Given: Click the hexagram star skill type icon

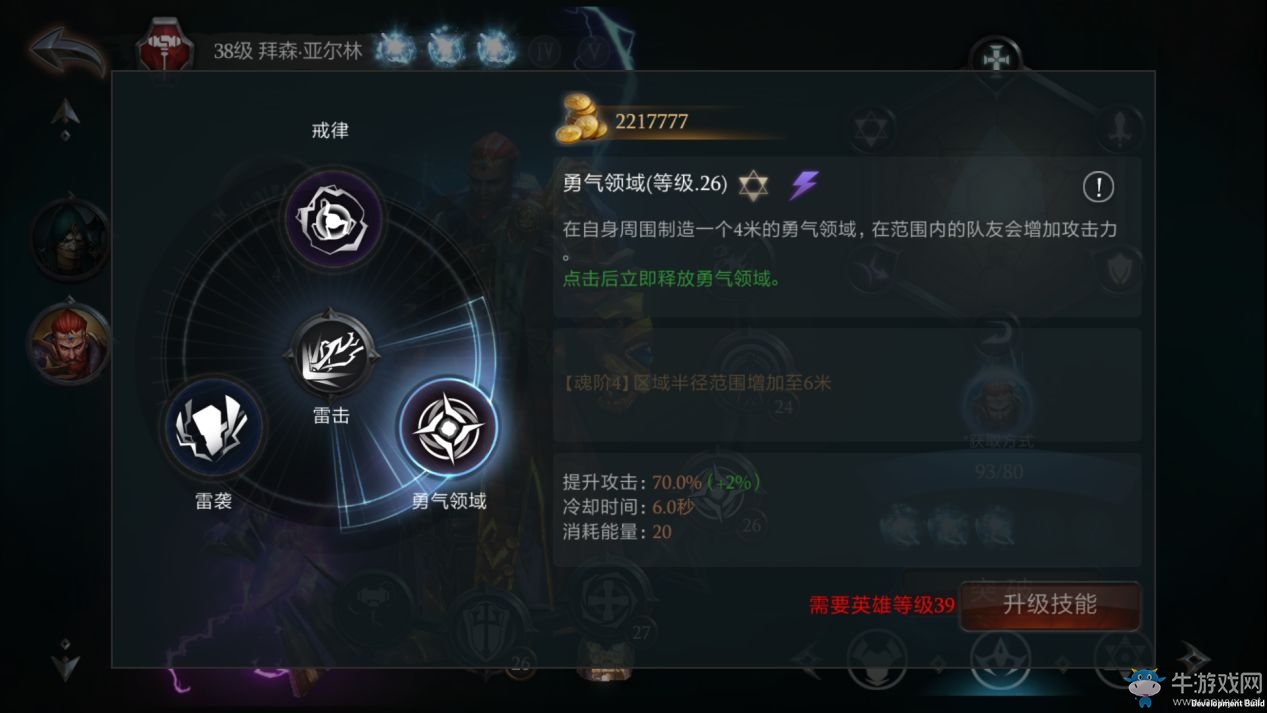Looking at the screenshot, I should point(753,185).
